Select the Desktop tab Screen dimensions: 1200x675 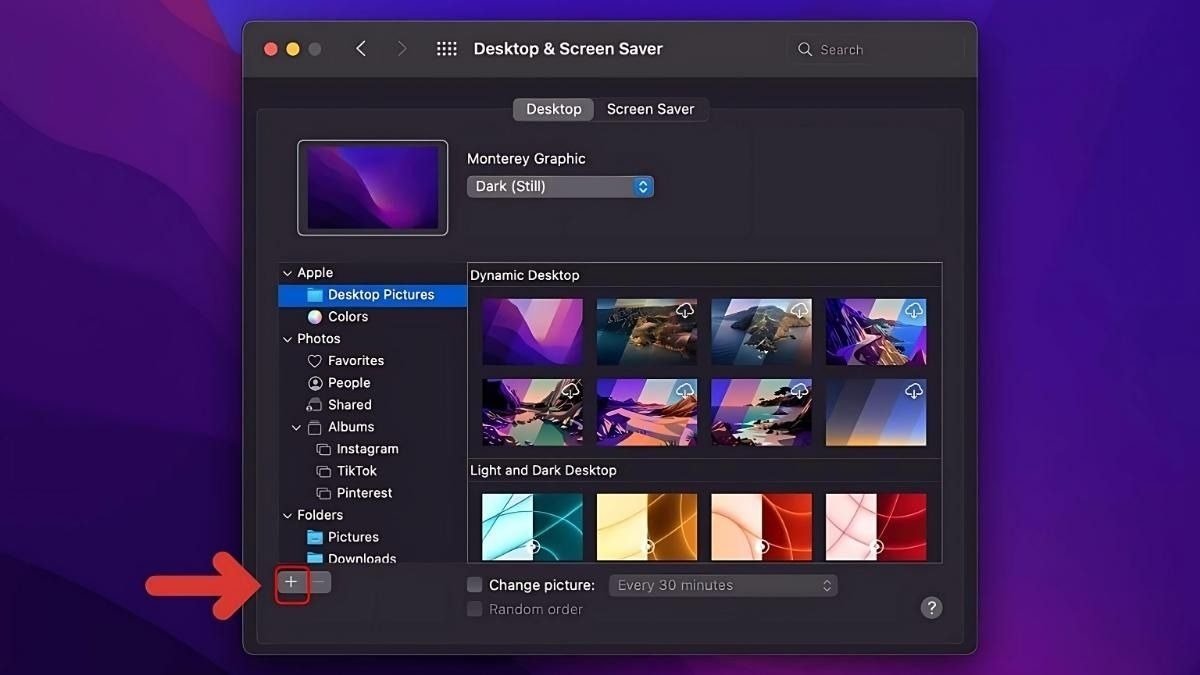[x=553, y=109]
